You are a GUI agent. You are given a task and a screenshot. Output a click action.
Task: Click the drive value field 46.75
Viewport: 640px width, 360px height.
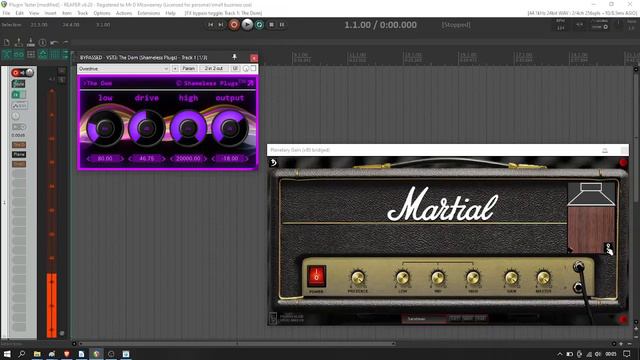click(x=147, y=158)
